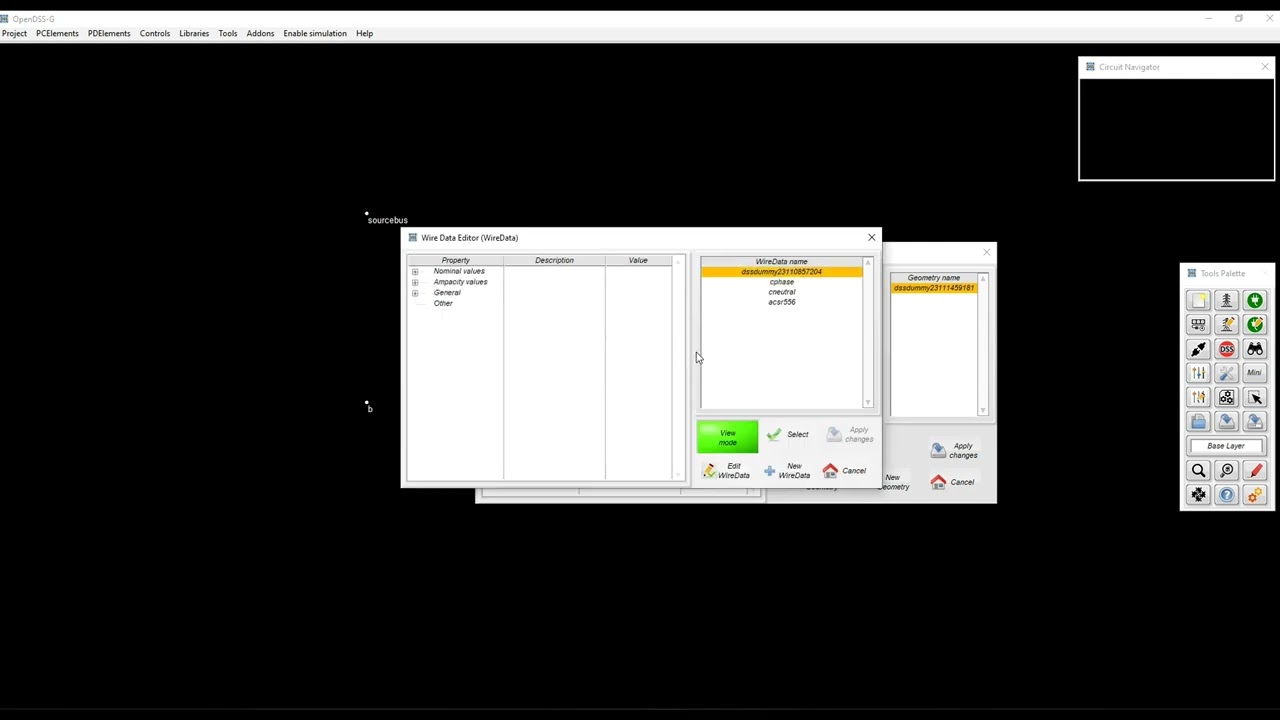Viewport: 1280px width, 720px height.
Task: Click the New WireData button
Action: pos(787,471)
